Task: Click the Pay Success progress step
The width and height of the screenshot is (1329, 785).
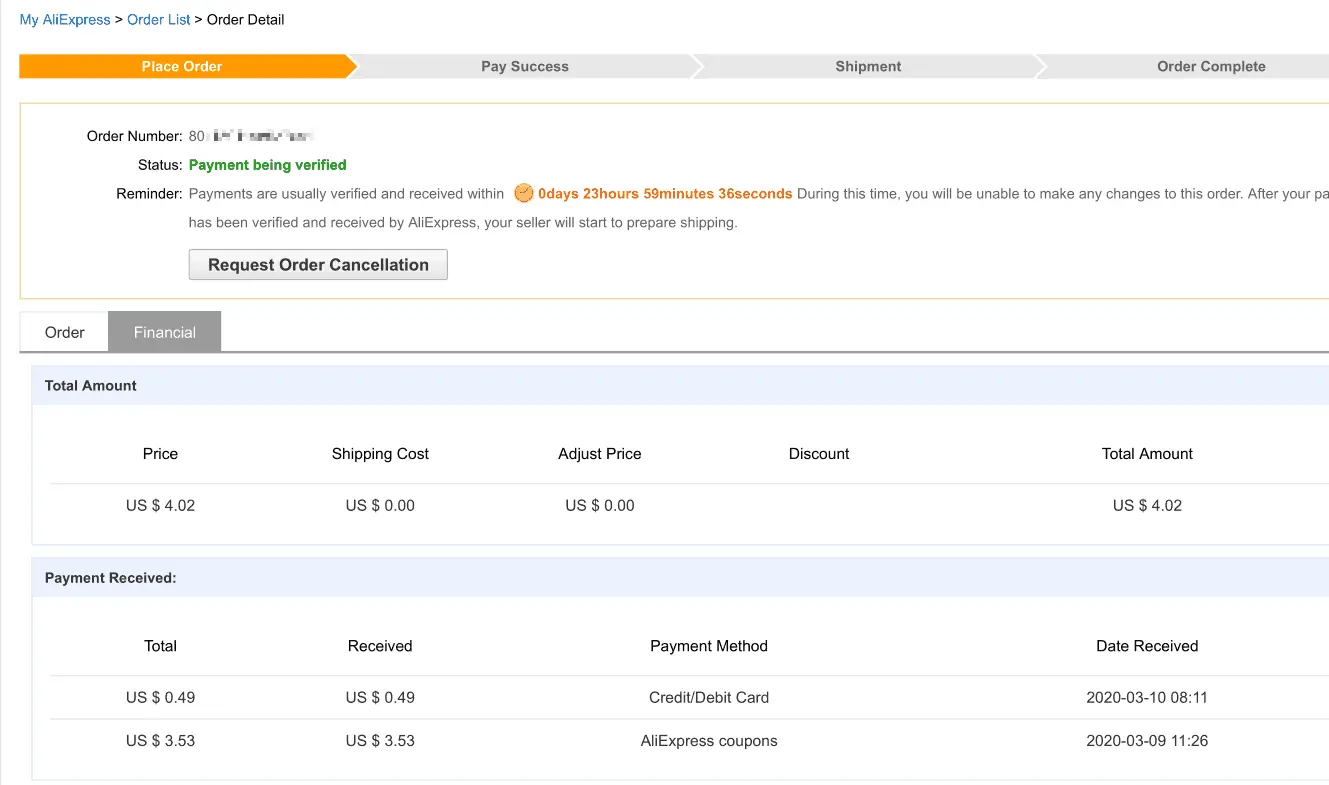Action: [x=525, y=66]
